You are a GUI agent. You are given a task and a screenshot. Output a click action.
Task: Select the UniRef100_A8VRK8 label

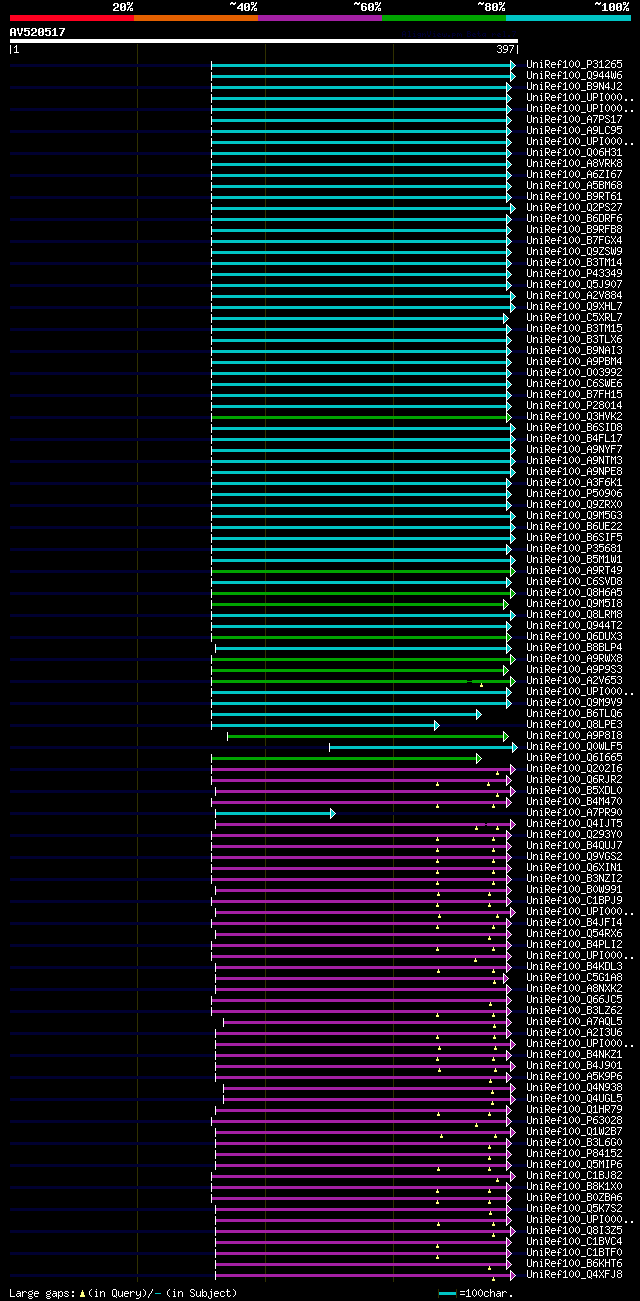pos(574,164)
